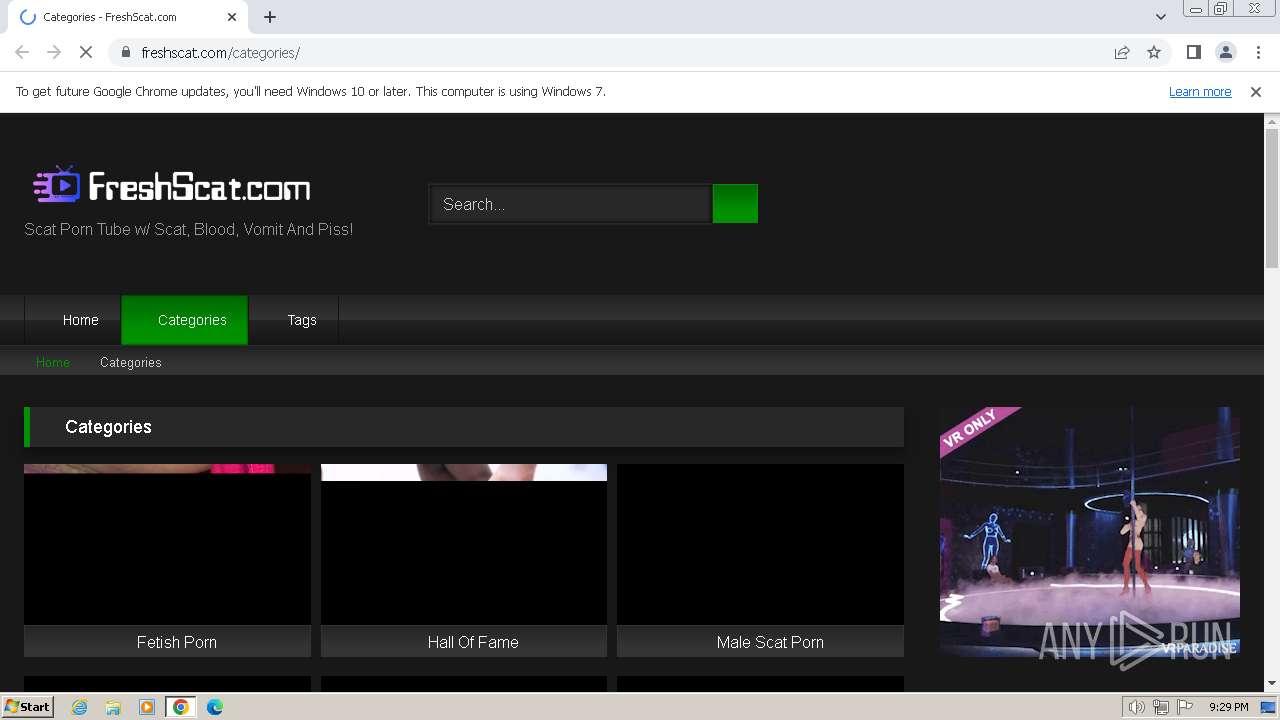Open the Chrome profile avatar

pos(1225,52)
